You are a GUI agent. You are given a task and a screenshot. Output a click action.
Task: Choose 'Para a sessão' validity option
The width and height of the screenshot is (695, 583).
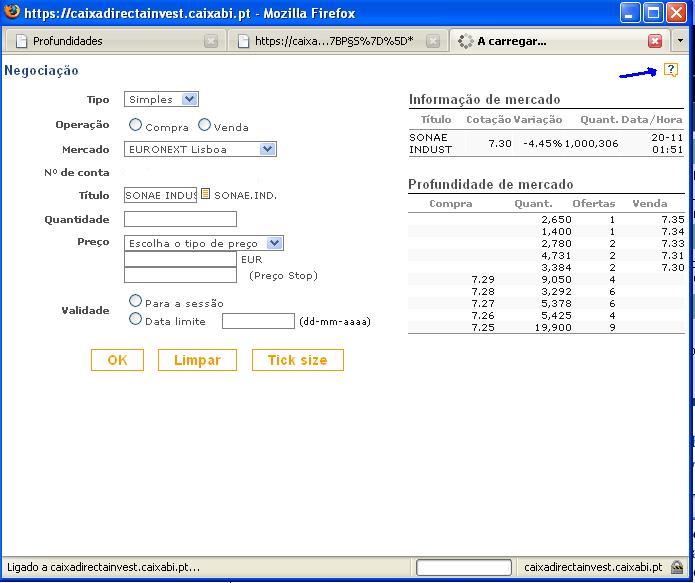[136, 301]
